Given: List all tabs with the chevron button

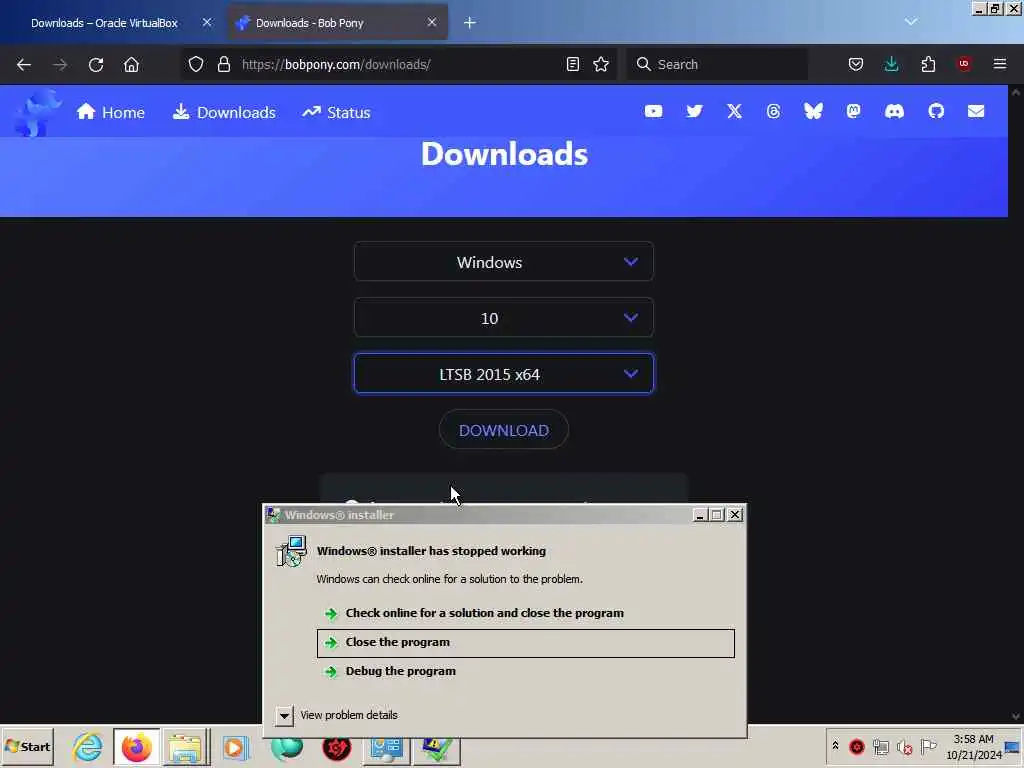Looking at the screenshot, I should (x=911, y=22).
